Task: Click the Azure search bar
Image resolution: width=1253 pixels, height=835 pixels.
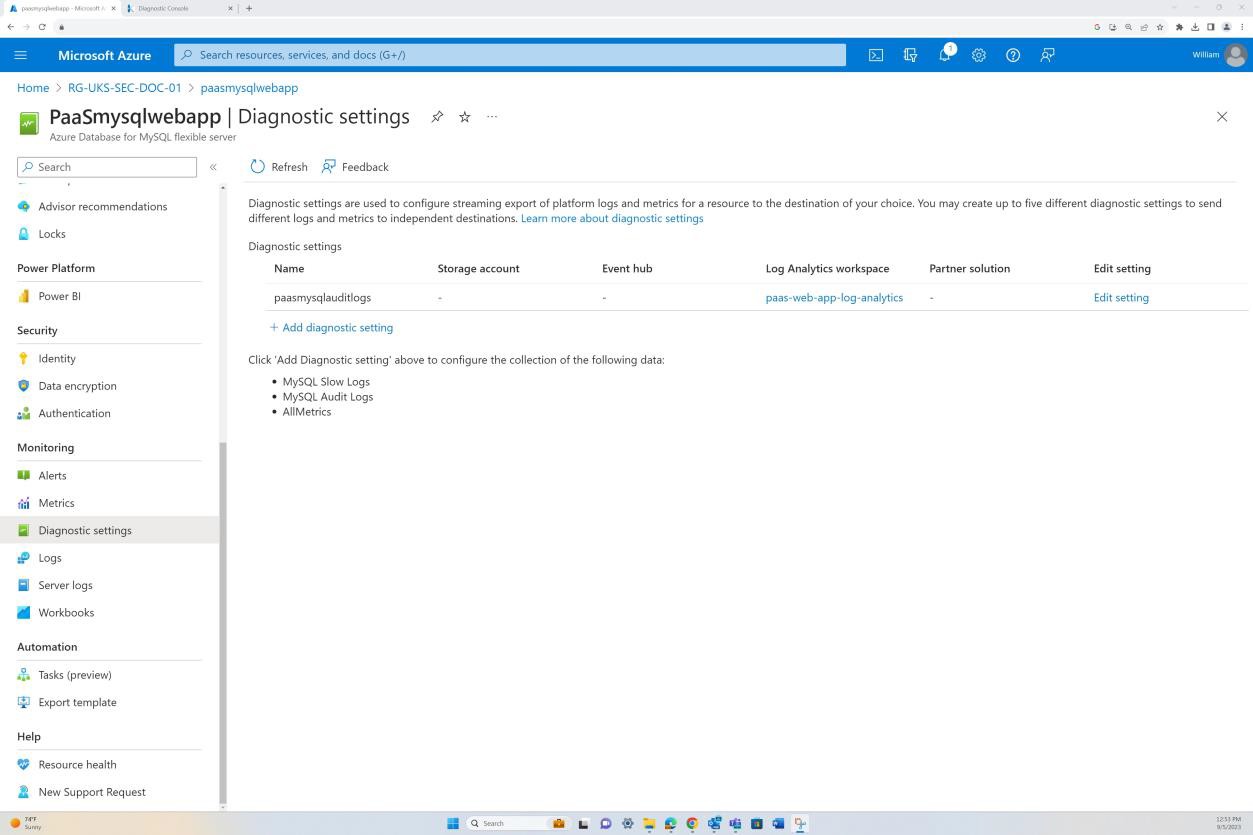Action: click(510, 55)
